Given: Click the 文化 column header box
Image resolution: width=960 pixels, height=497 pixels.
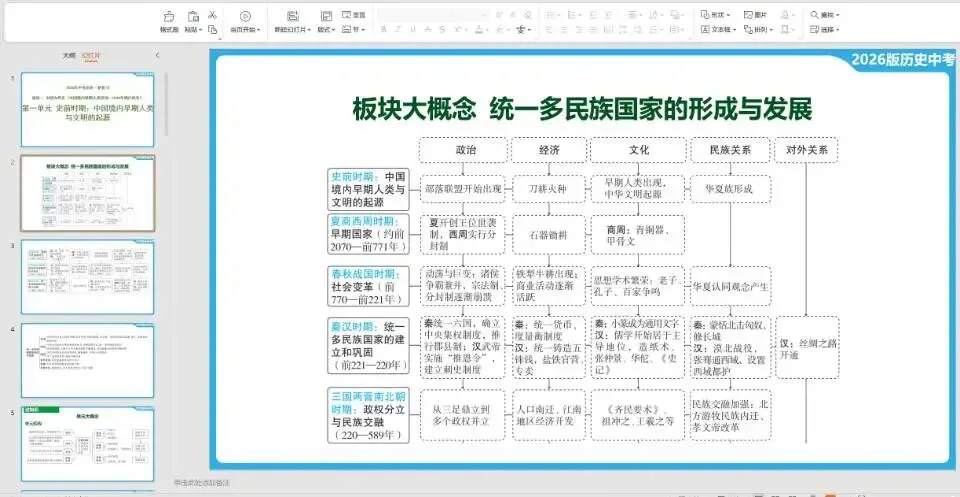Looking at the screenshot, I should (x=637, y=150).
